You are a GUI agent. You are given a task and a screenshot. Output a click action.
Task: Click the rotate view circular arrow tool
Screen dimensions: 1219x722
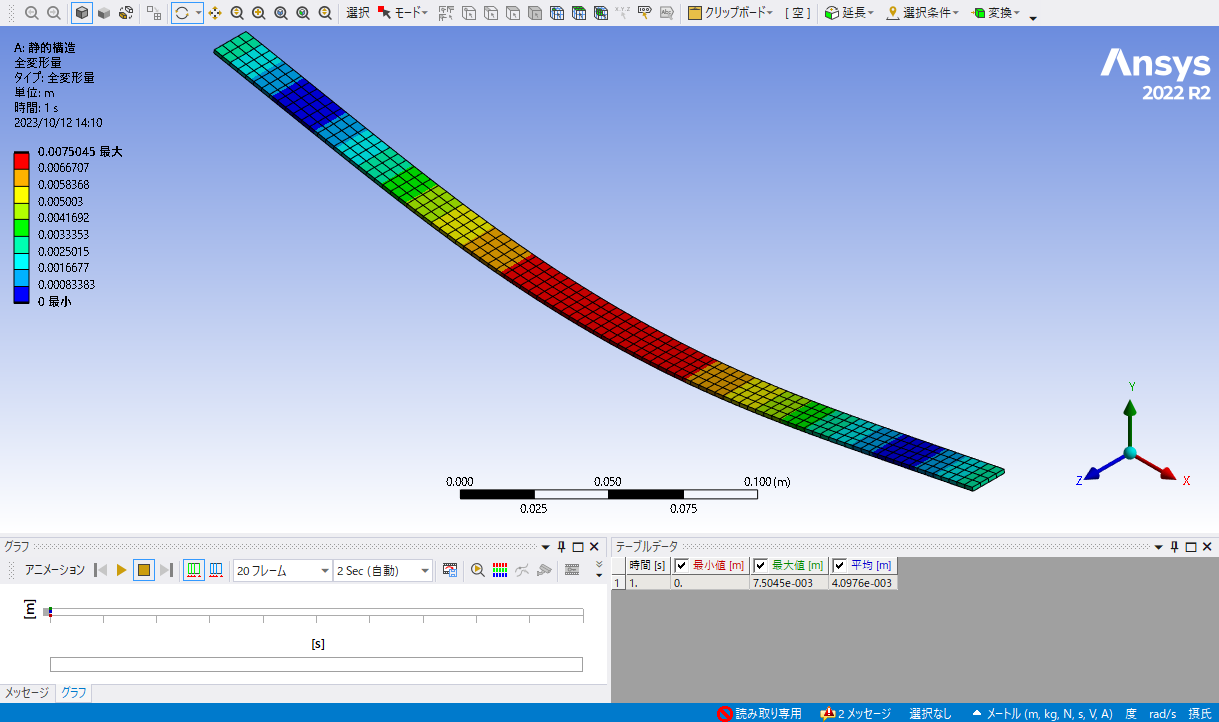182,13
